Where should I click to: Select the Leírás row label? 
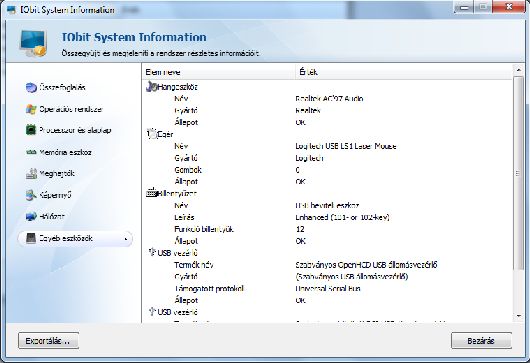184,217
